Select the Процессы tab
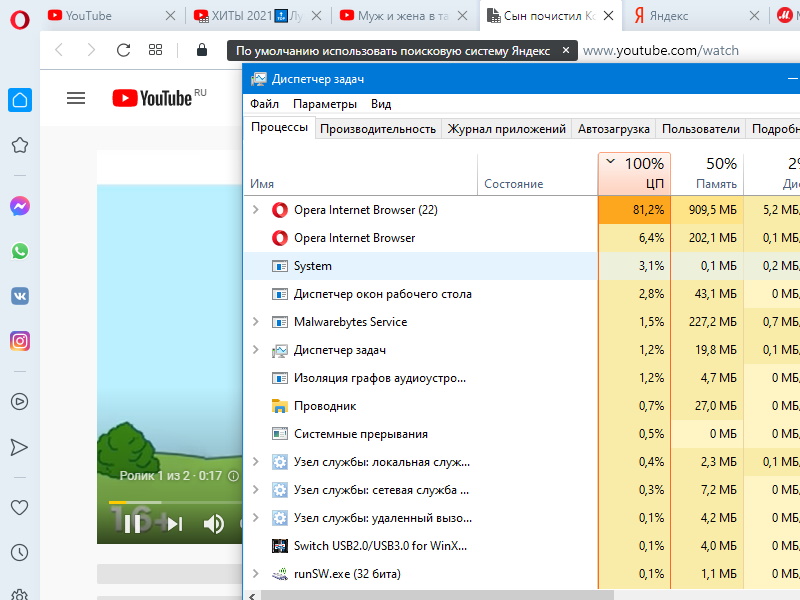The image size is (800, 600). pos(280,127)
